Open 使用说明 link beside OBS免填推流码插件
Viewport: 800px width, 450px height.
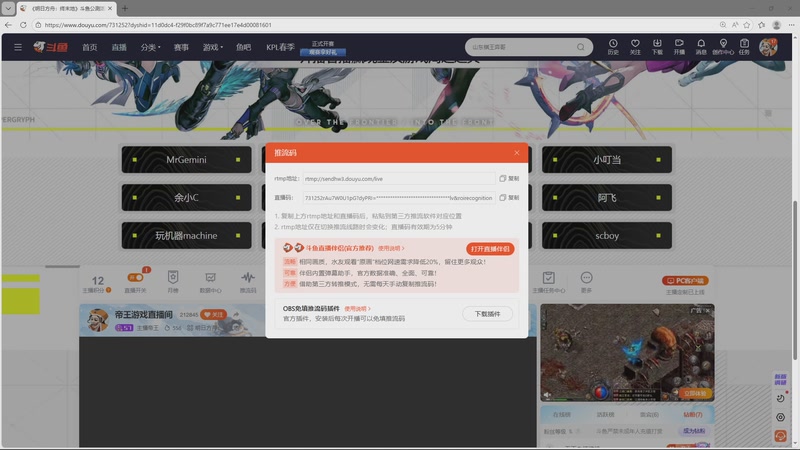tap(357, 309)
